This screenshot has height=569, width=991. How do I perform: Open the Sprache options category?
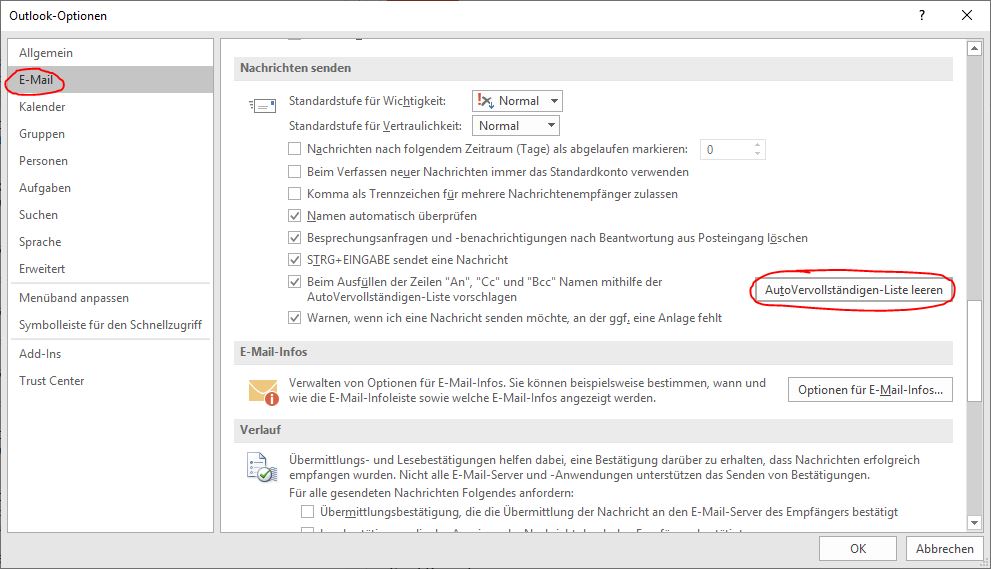point(111,242)
